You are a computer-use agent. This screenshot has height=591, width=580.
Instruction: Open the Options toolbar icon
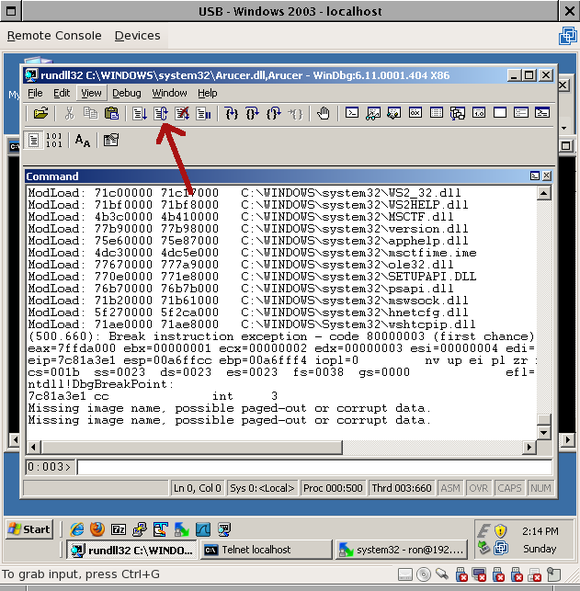pos(111,140)
